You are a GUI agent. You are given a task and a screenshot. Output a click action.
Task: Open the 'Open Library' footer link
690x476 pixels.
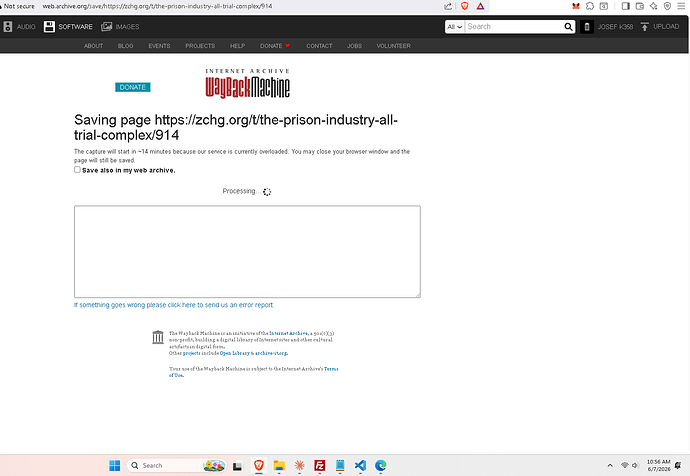[235, 353]
